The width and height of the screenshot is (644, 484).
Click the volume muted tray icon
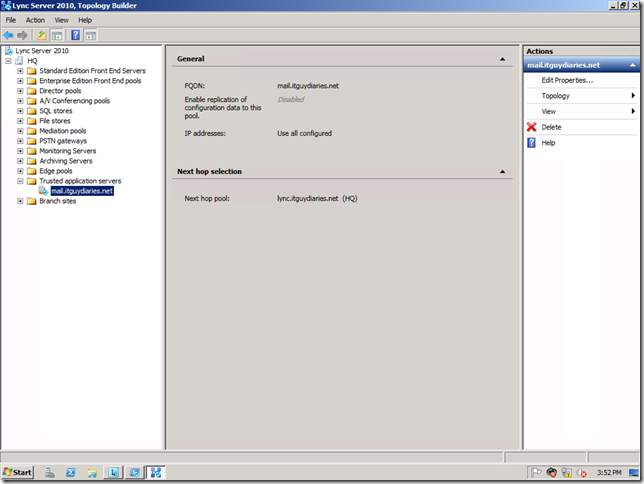(582, 473)
